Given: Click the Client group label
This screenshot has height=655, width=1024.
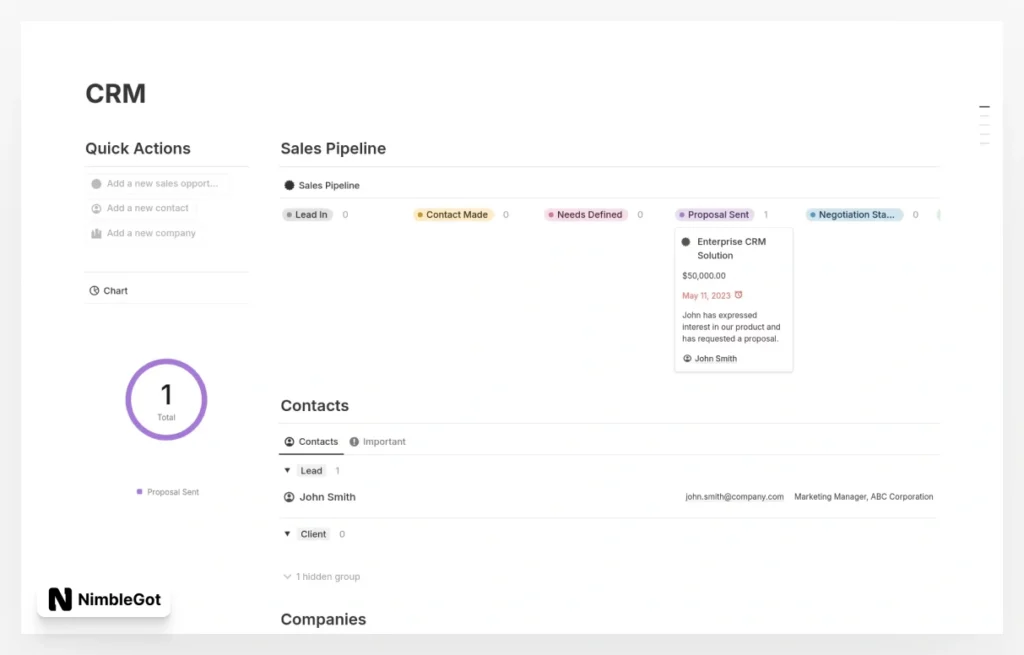Looking at the screenshot, I should click(x=313, y=534).
